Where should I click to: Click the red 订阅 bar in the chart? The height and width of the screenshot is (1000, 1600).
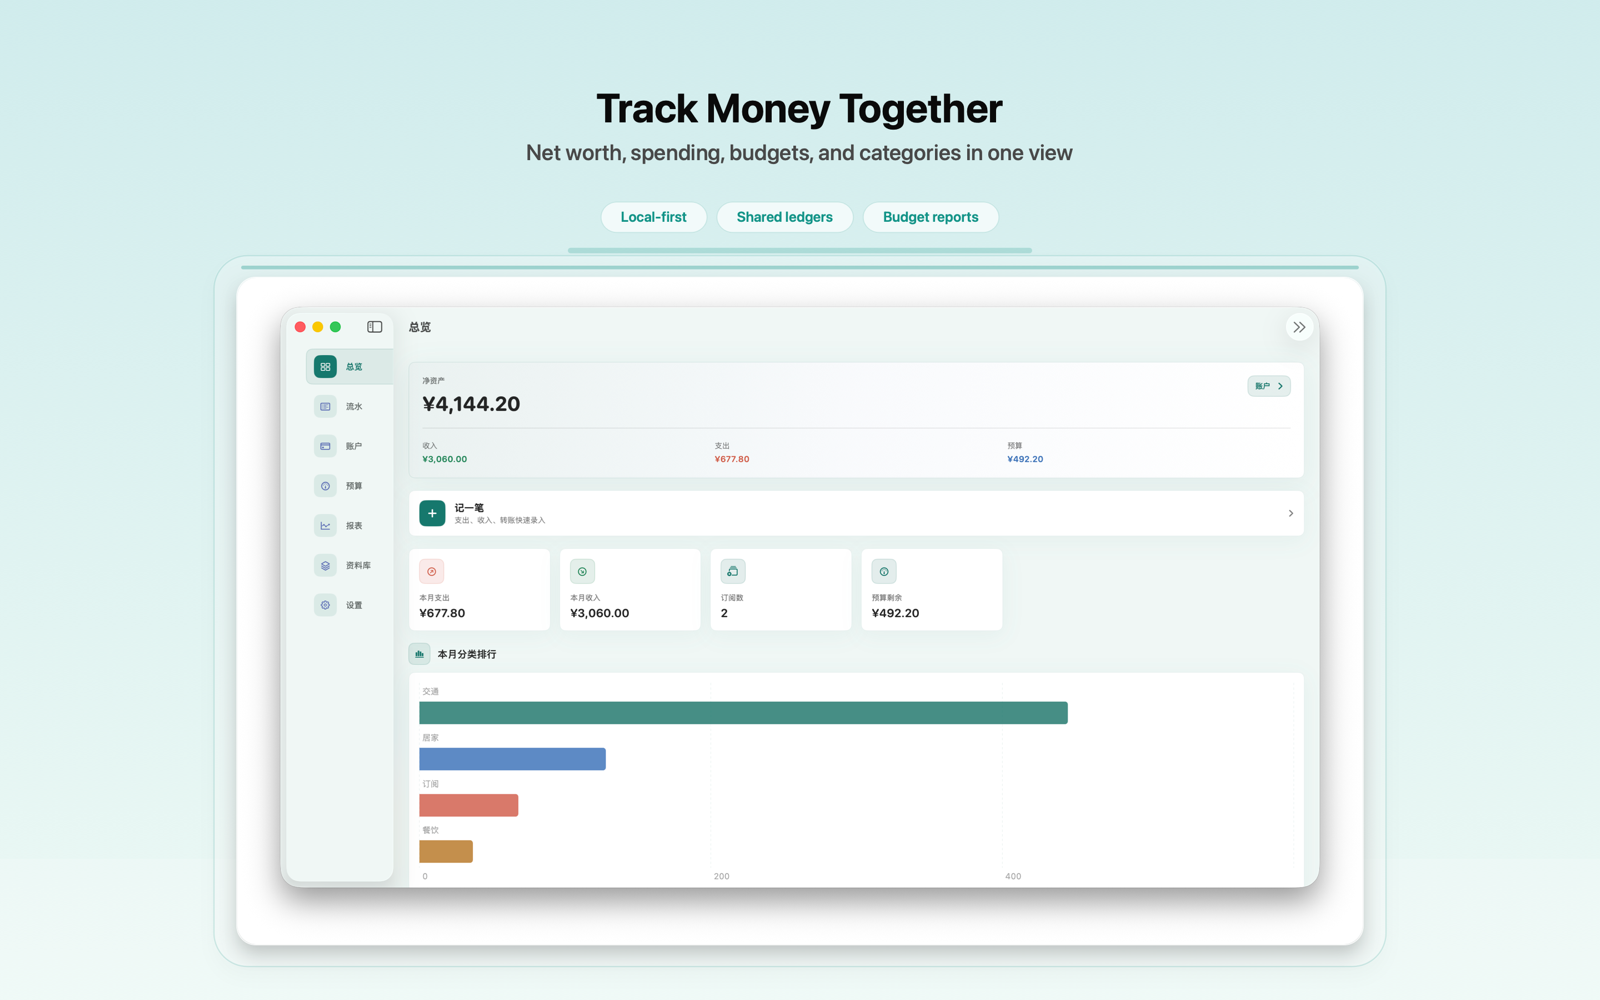(469, 805)
